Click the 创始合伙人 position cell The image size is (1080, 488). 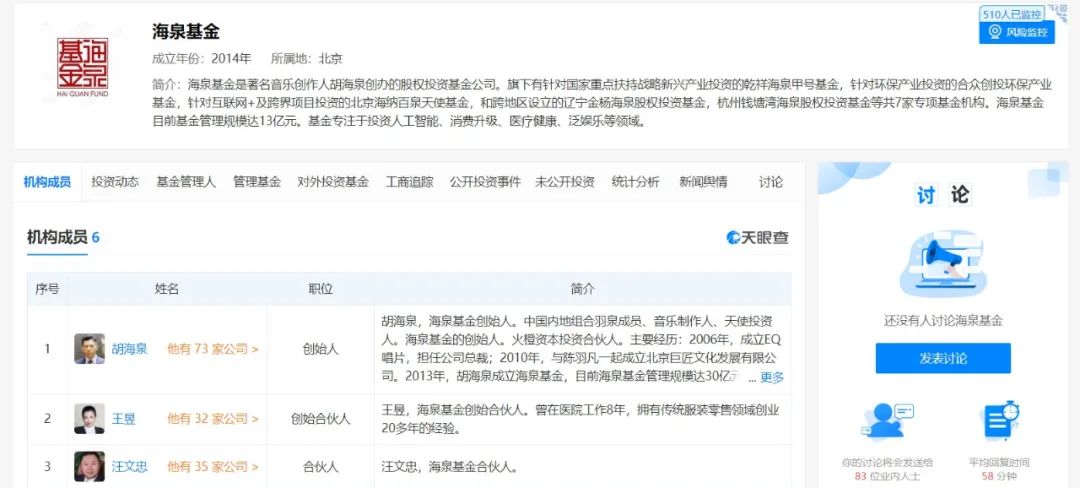coord(320,418)
